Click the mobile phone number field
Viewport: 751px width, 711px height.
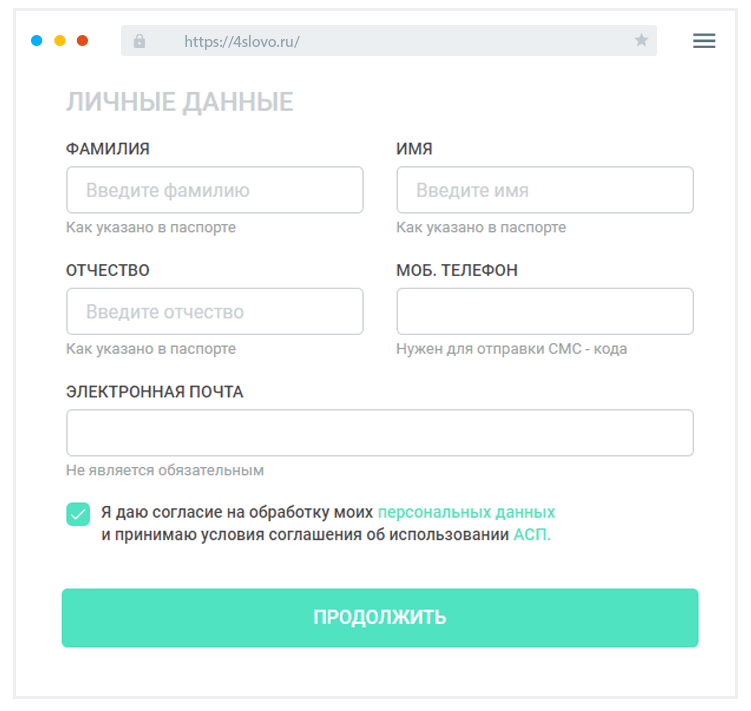click(545, 312)
